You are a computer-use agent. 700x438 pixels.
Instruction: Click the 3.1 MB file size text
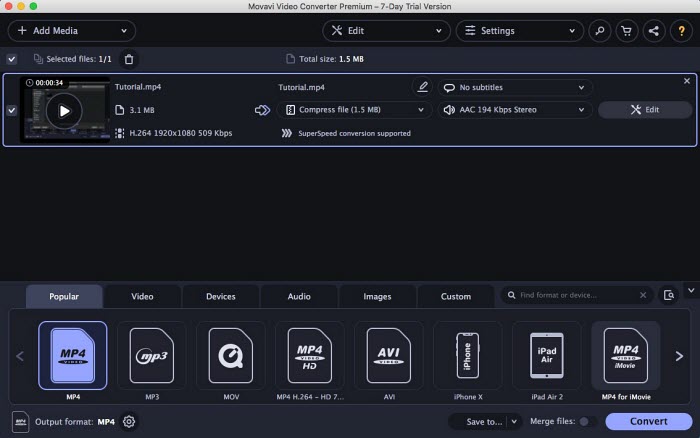[x=142, y=110]
